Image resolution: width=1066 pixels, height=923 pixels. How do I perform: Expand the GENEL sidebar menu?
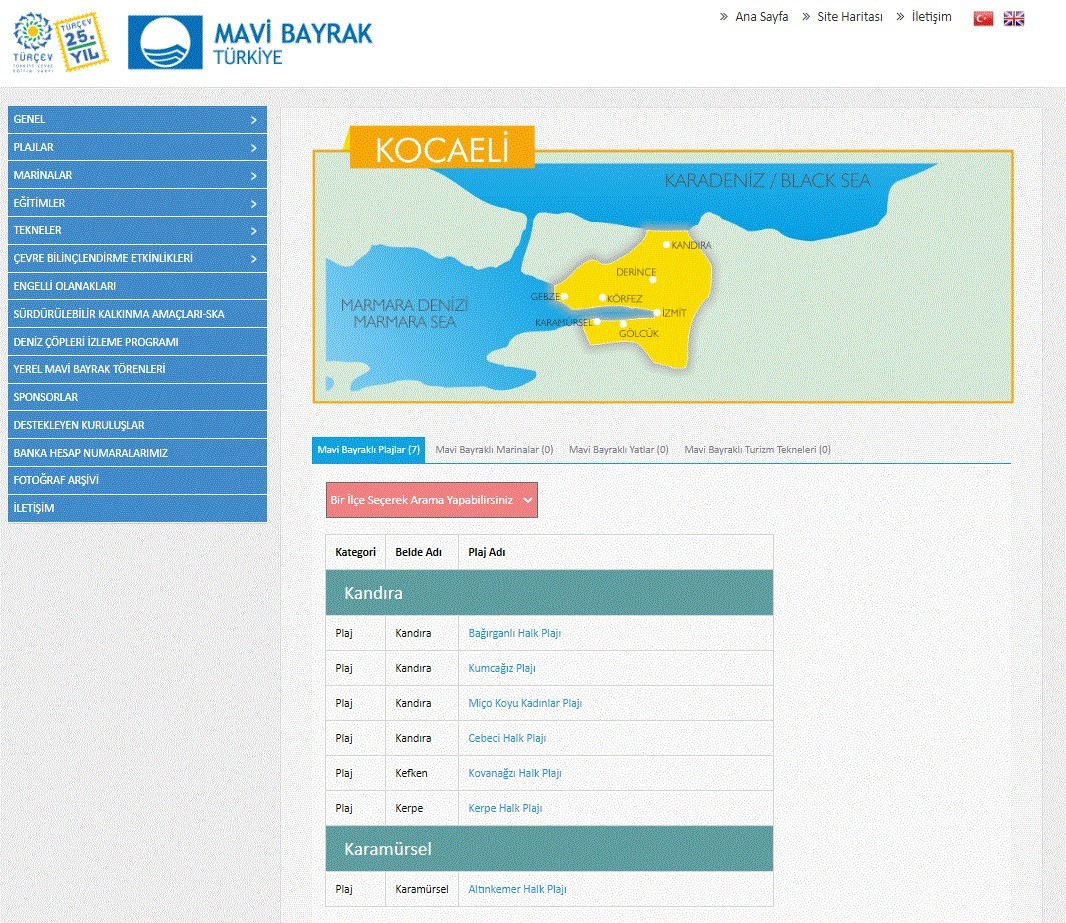pyautogui.click(x=137, y=120)
